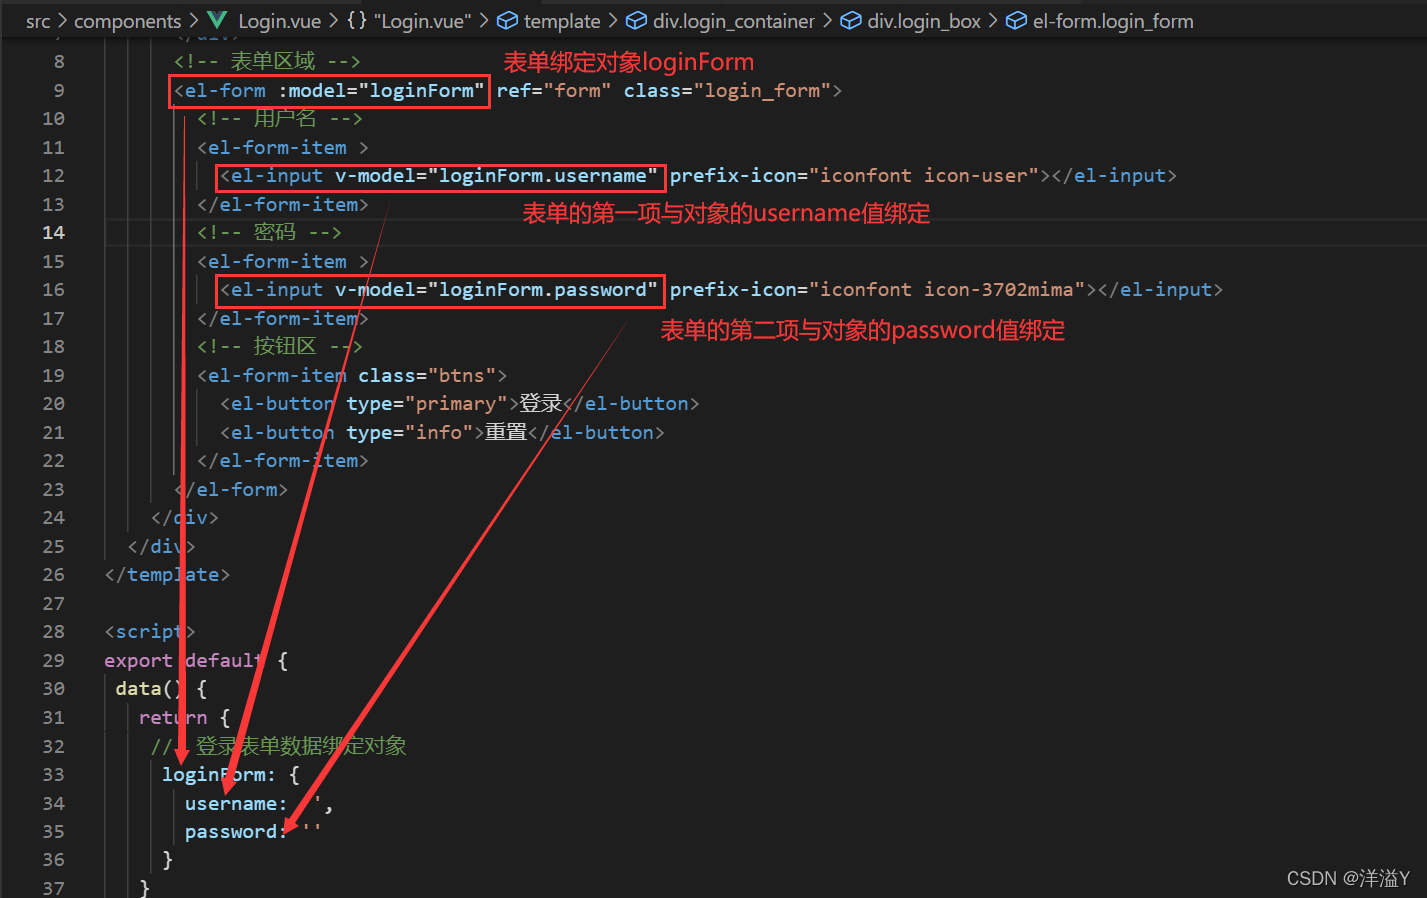Click the </el-form-item> tag on line 13
The image size is (1427, 898).
pyautogui.click(x=283, y=204)
